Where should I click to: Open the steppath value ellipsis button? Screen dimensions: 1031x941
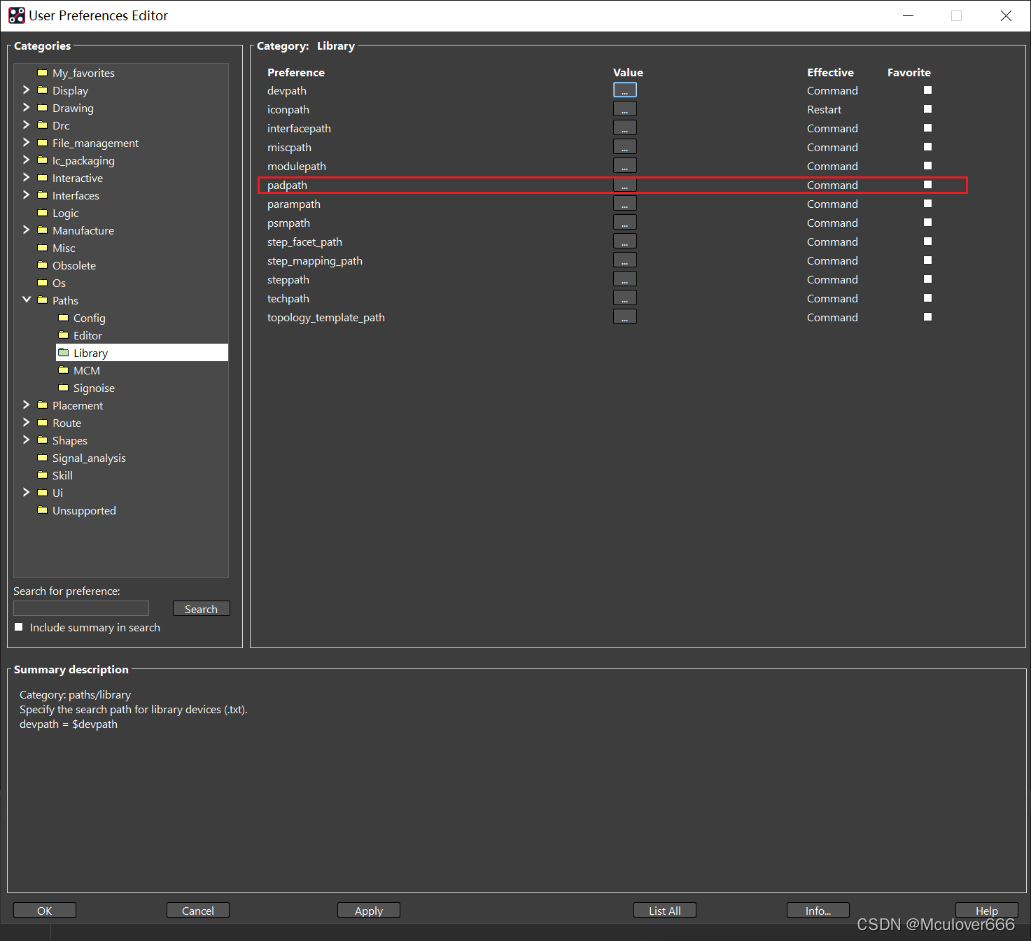coord(624,280)
